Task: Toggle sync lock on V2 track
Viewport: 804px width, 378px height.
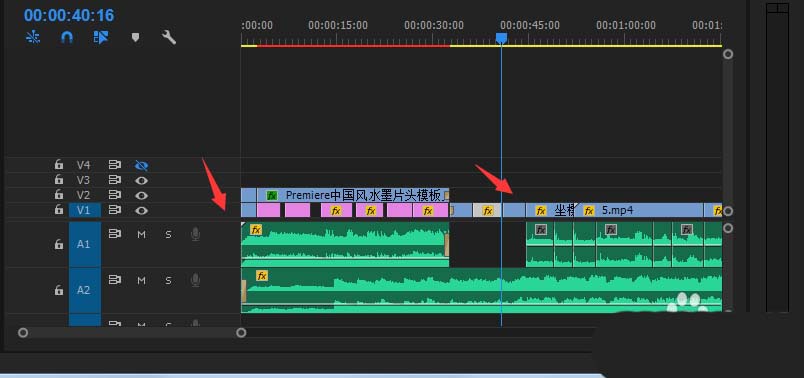Action: [x=115, y=195]
